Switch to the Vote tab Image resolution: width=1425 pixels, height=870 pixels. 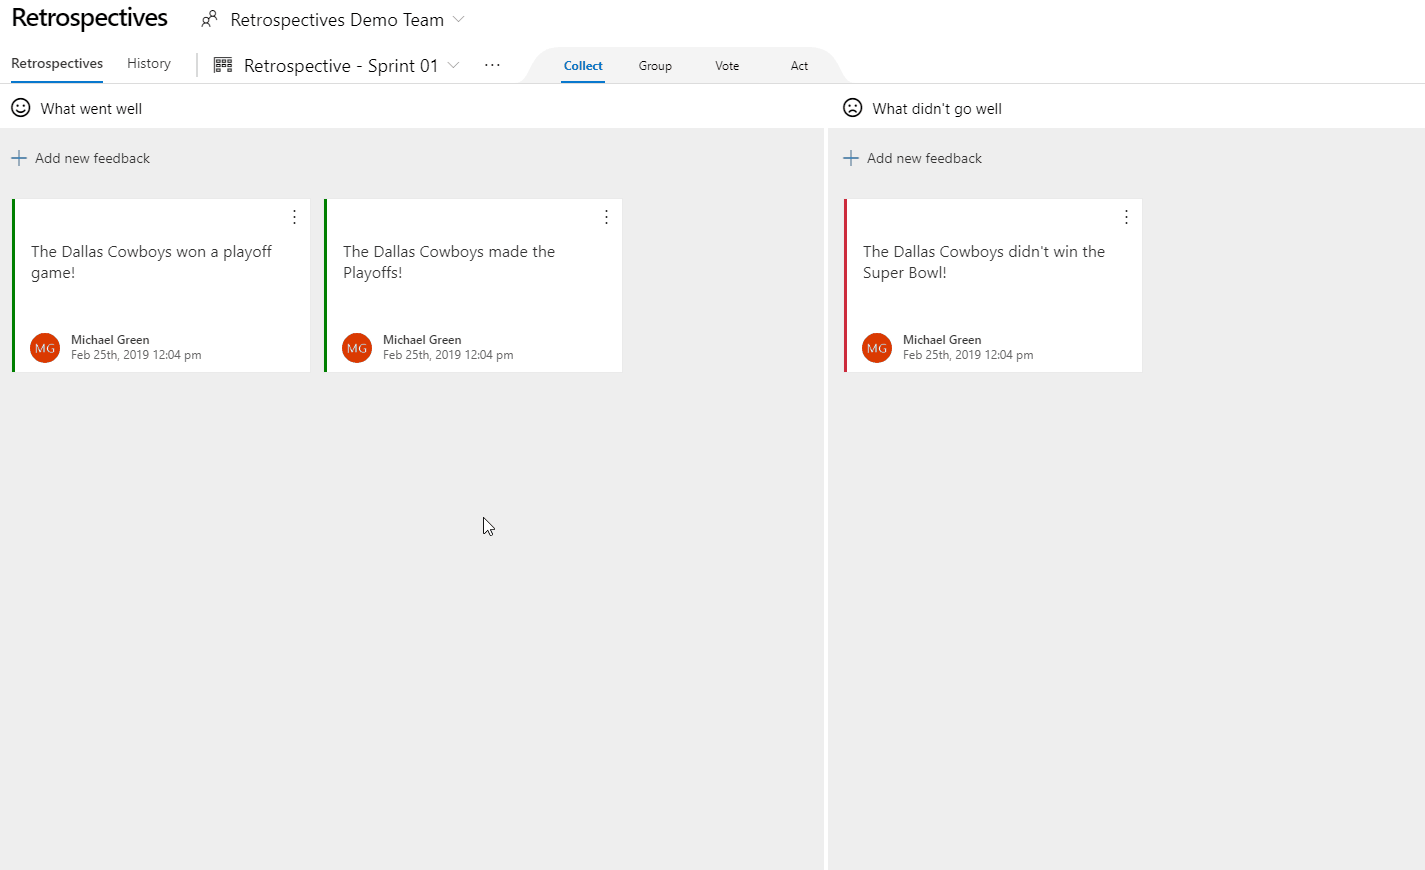pyautogui.click(x=727, y=65)
